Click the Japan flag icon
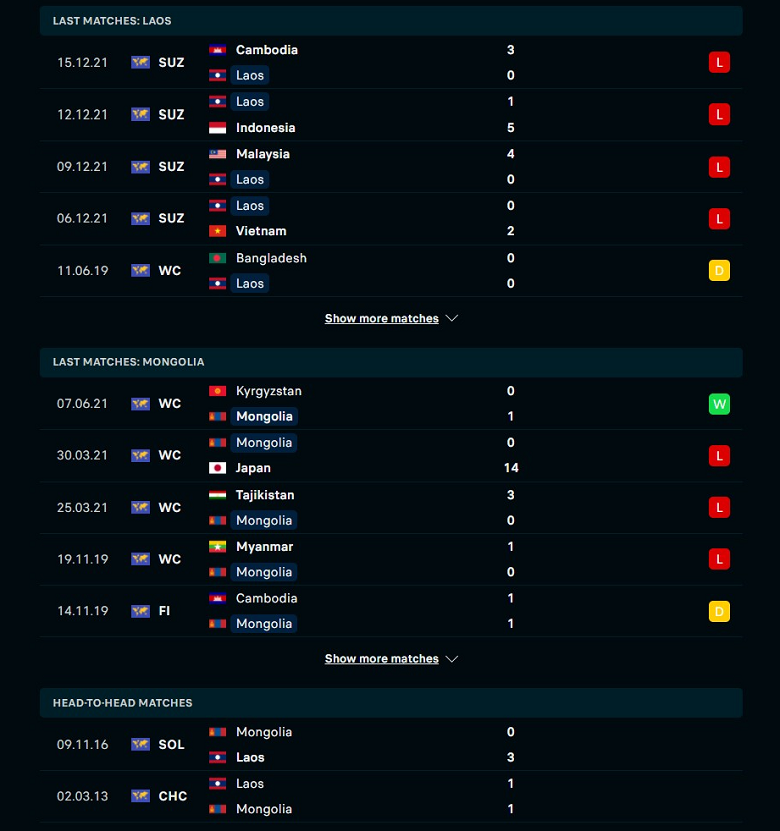 tap(217, 468)
